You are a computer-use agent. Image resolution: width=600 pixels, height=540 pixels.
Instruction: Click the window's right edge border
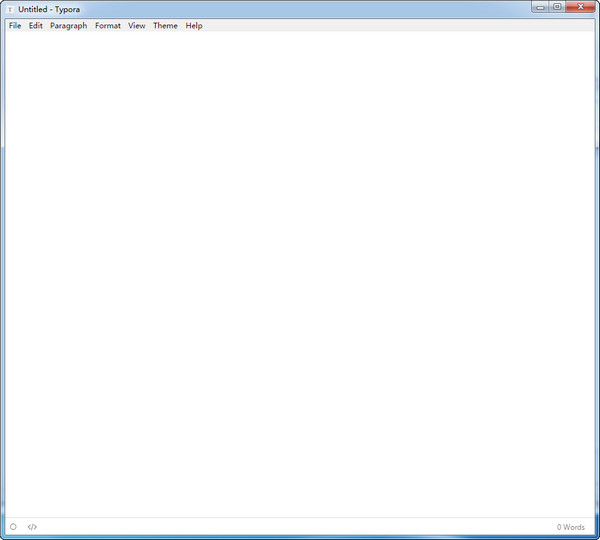tap(597, 270)
